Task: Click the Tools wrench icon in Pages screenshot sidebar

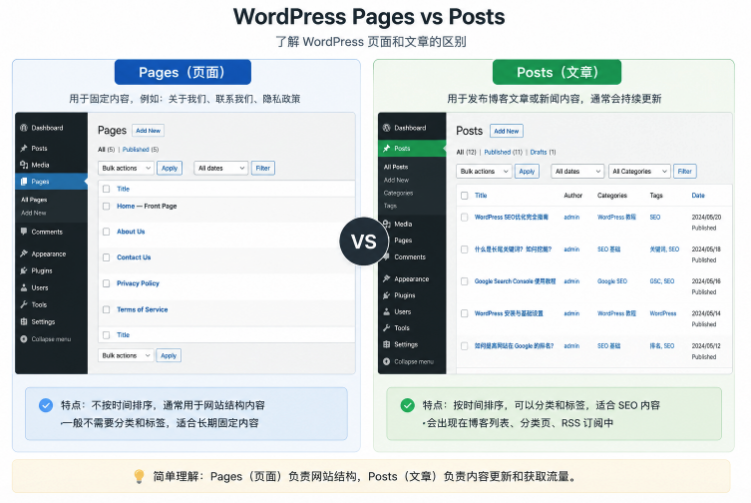Action: (23, 305)
